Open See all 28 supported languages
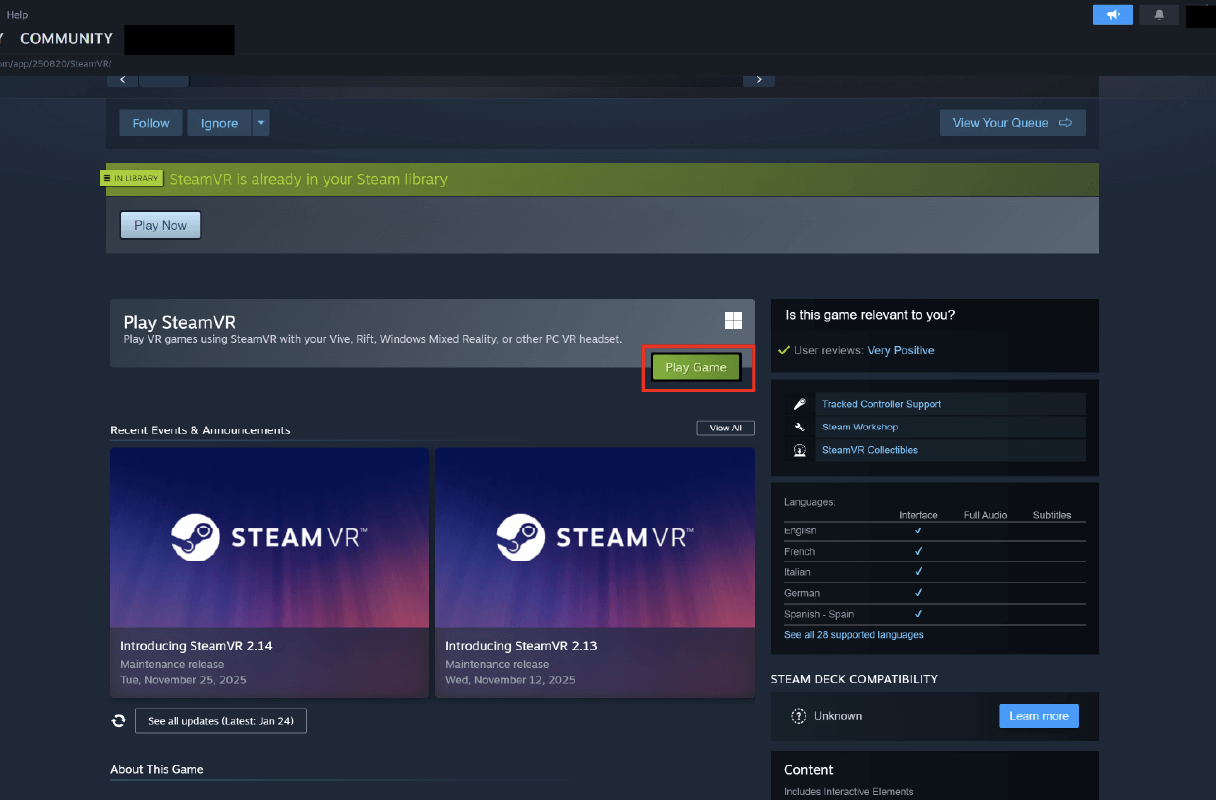 [853, 635]
